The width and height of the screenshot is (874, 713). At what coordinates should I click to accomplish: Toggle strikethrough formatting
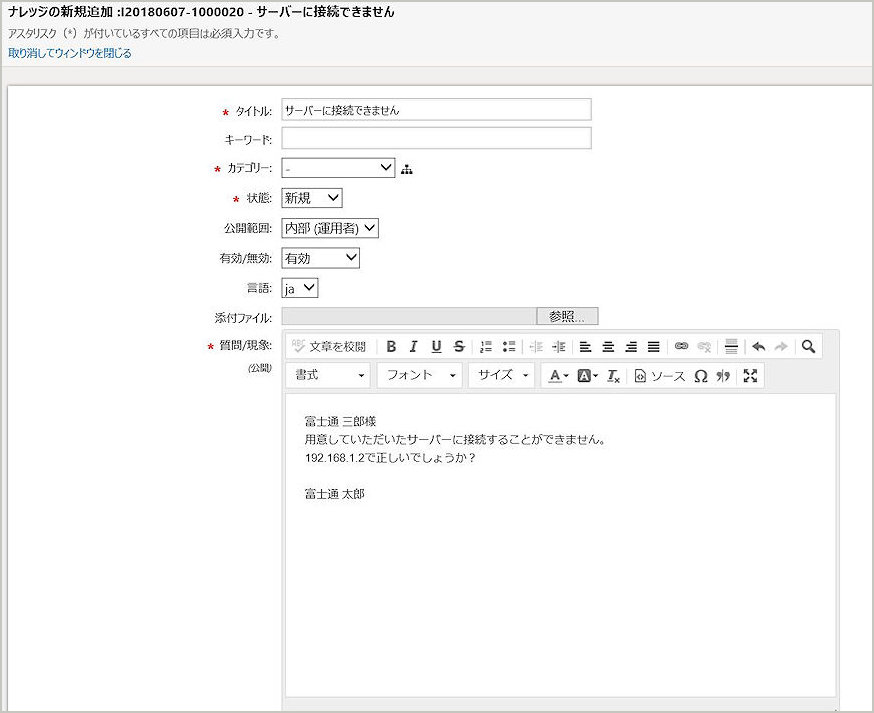(x=459, y=347)
